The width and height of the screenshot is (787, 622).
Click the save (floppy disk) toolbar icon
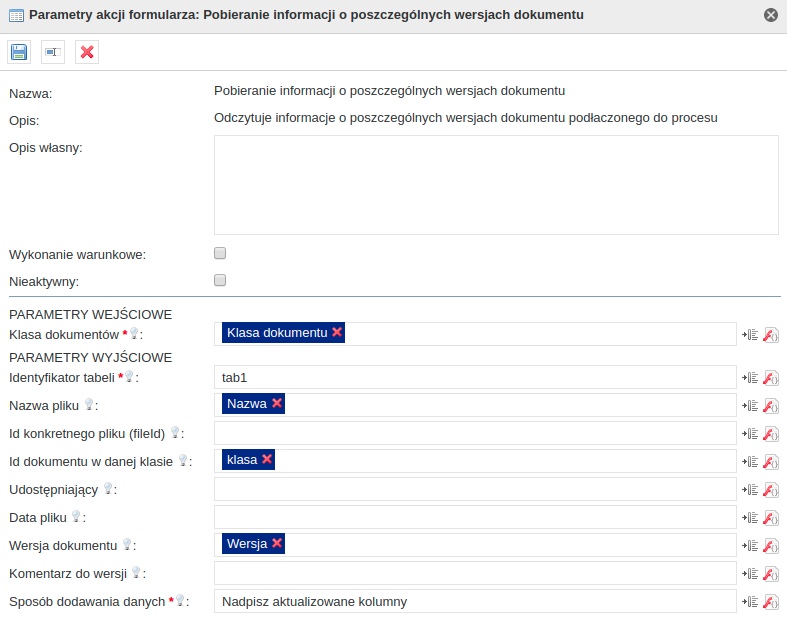[19, 52]
